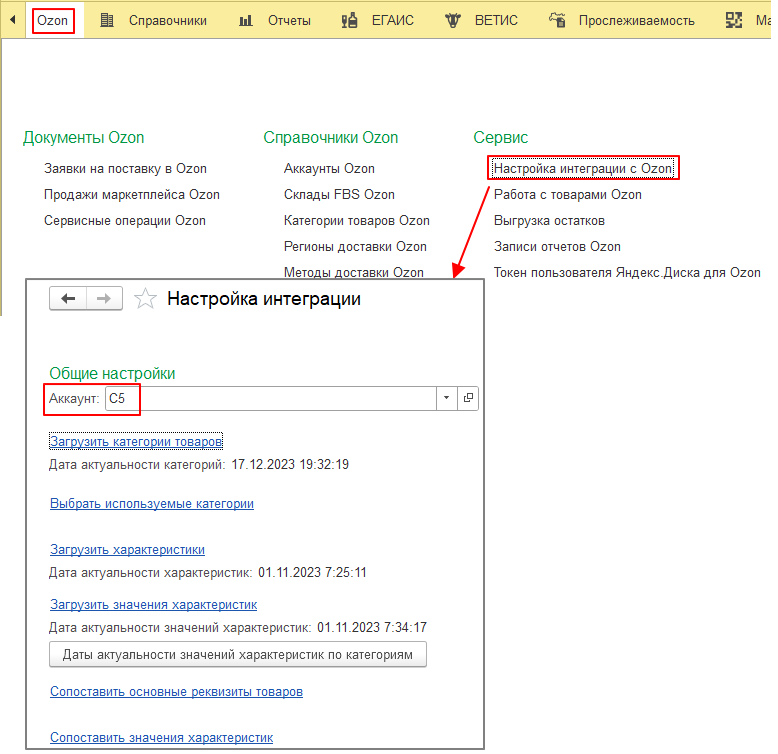Viewport: 778px width, 754px height.
Task: Click the ВЕТИС cow head icon
Action: (453, 20)
